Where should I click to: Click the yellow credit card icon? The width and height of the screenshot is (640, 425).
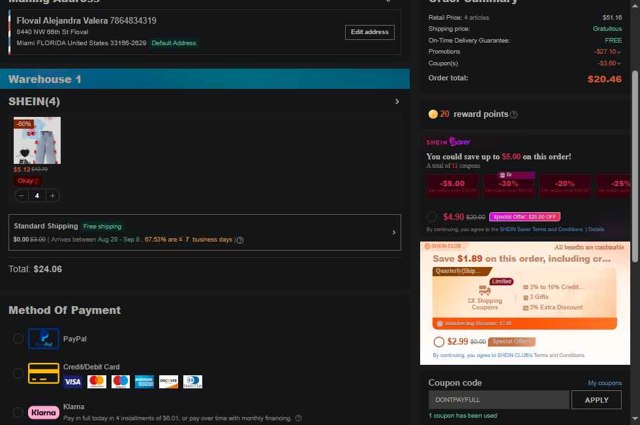(44, 373)
